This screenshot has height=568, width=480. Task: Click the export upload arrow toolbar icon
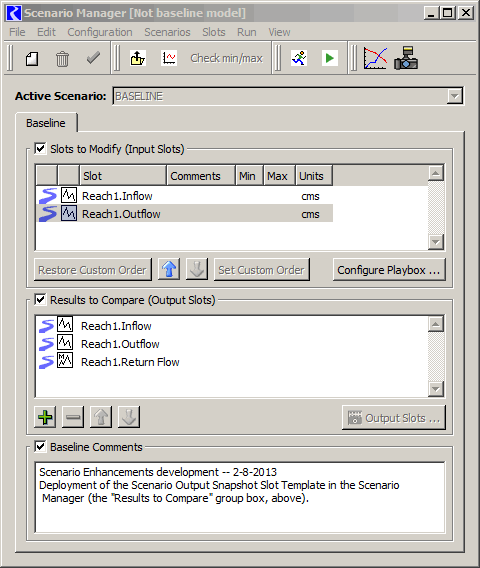coord(138,58)
